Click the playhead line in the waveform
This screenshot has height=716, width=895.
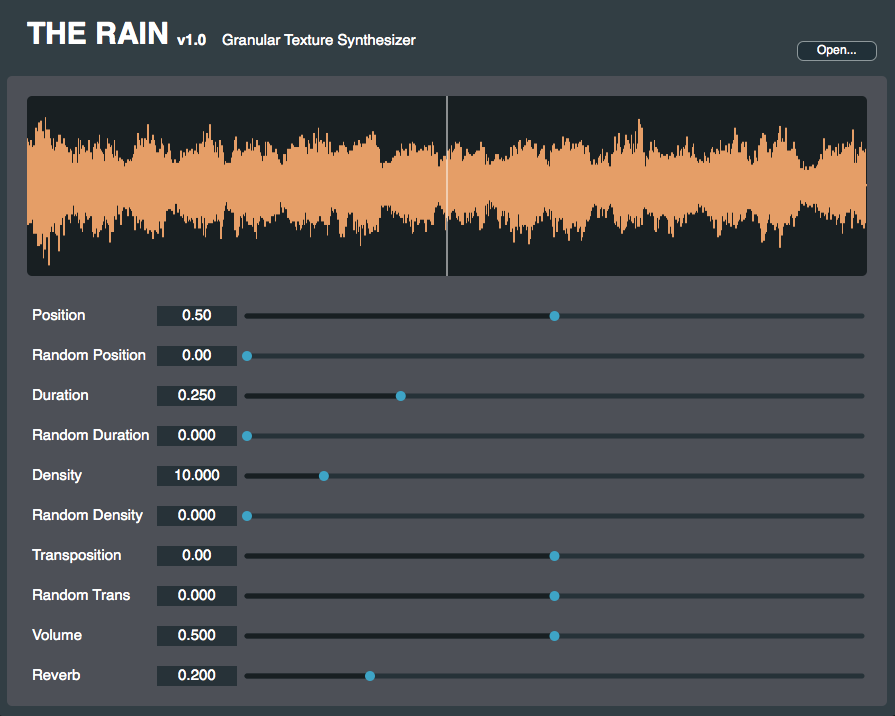pos(447,186)
